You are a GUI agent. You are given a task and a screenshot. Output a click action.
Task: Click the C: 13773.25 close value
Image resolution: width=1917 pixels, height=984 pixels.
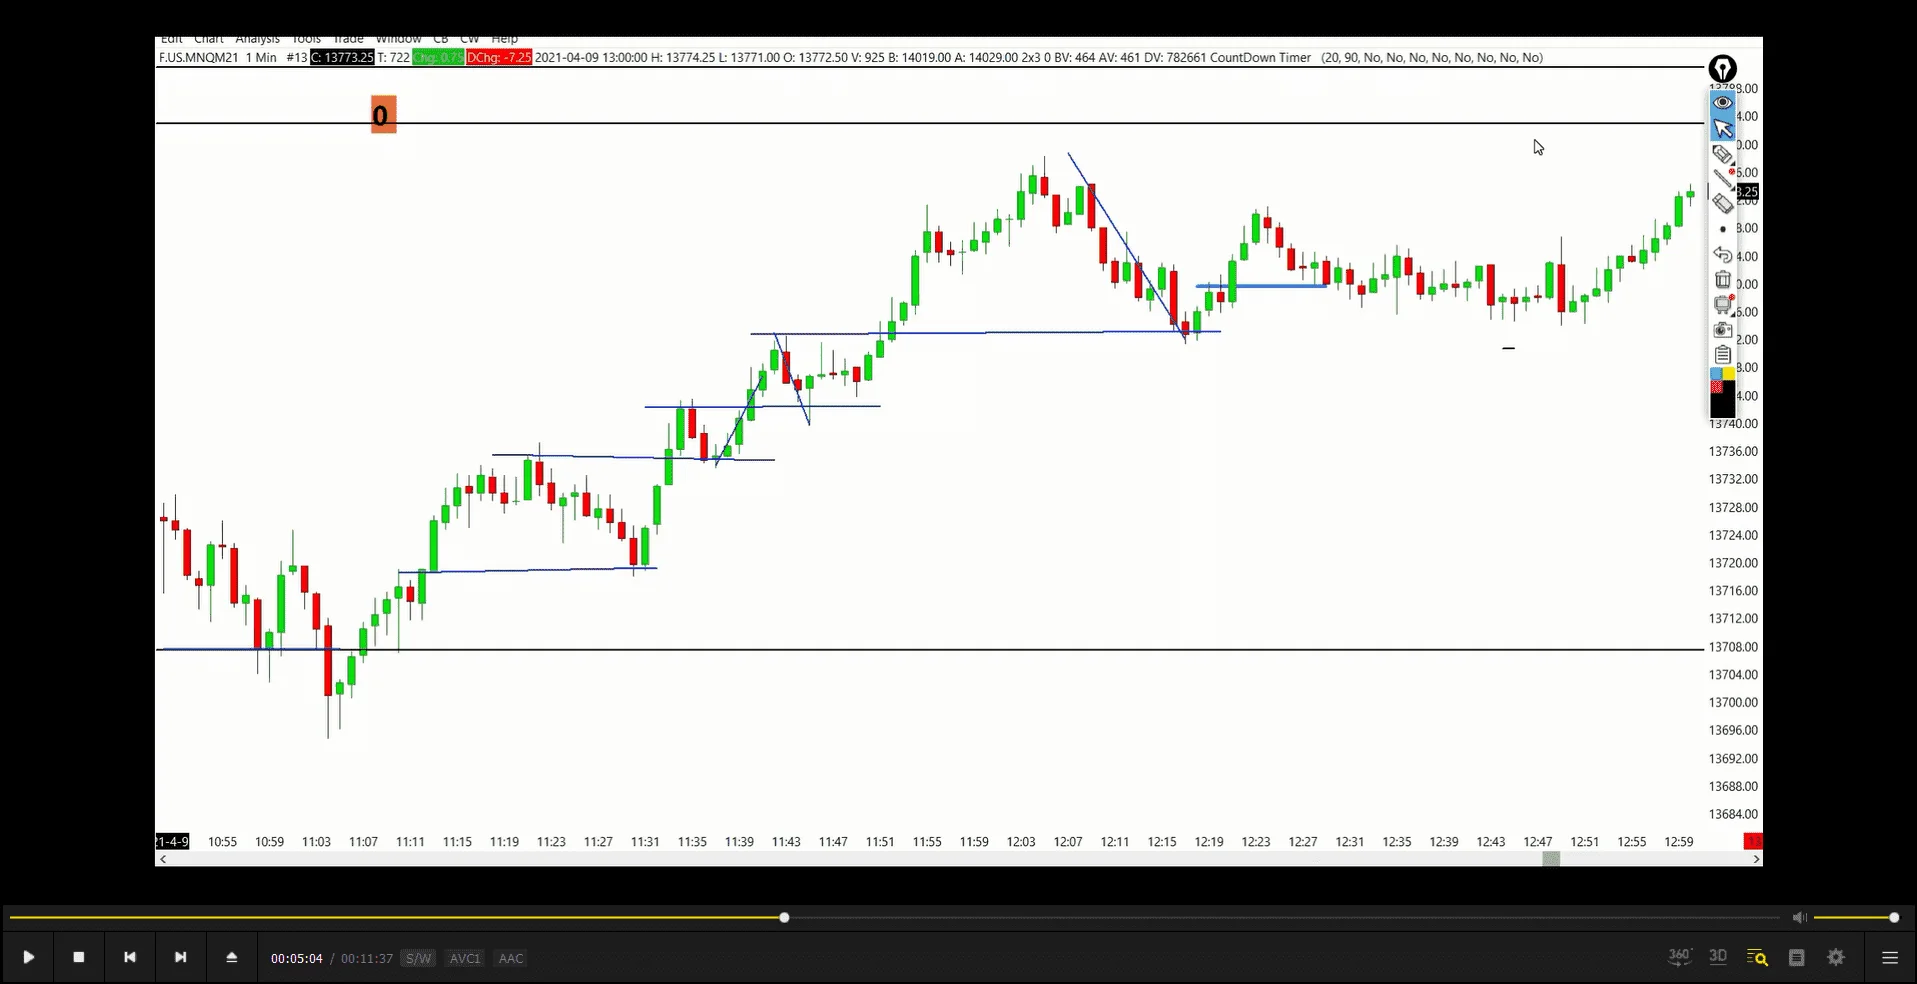pos(342,58)
